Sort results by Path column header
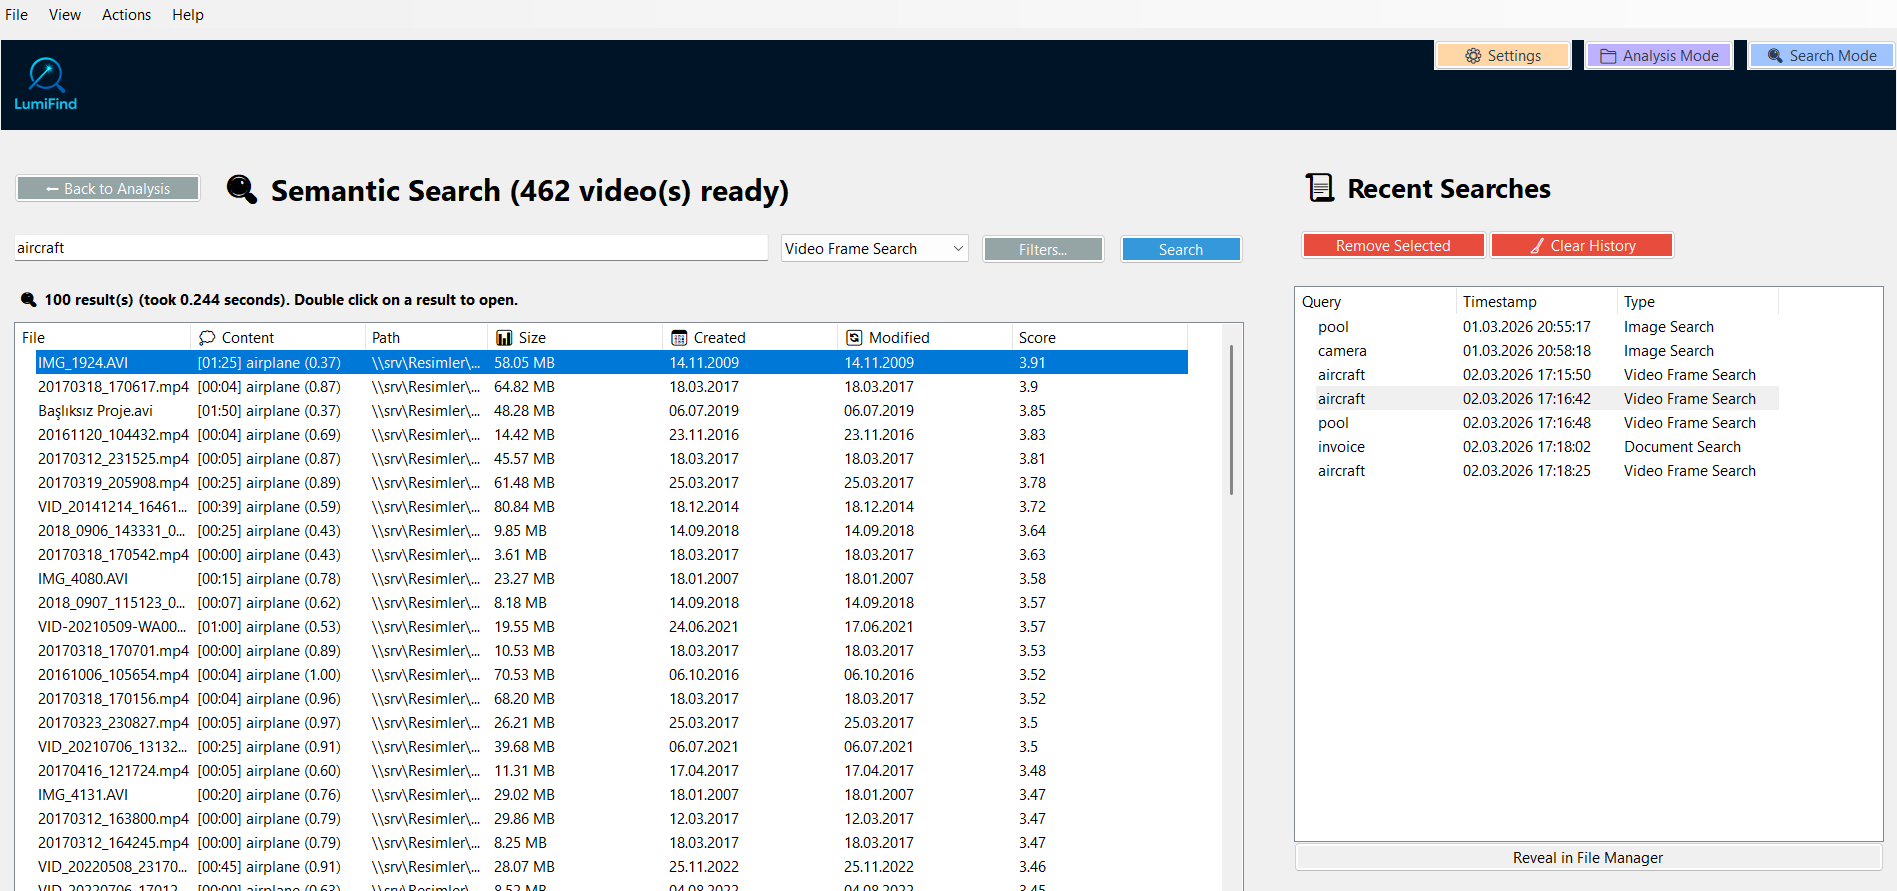The width and height of the screenshot is (1897, 891). pyautogui.click(x=426, y=338)
